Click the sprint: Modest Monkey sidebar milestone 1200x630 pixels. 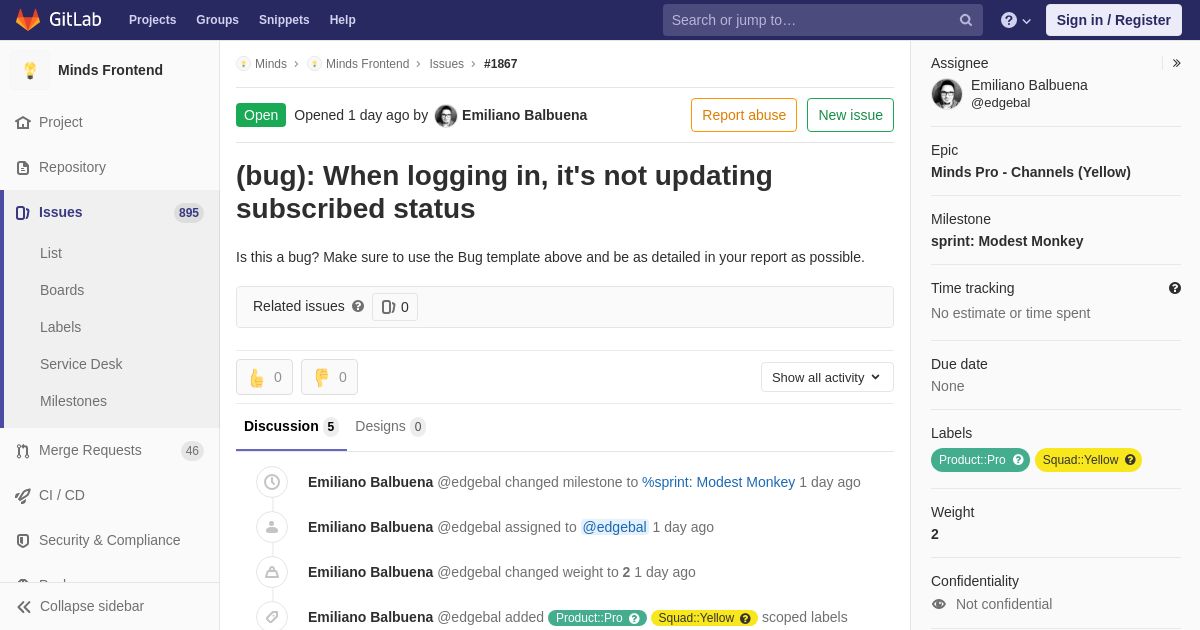(1007, 241)
